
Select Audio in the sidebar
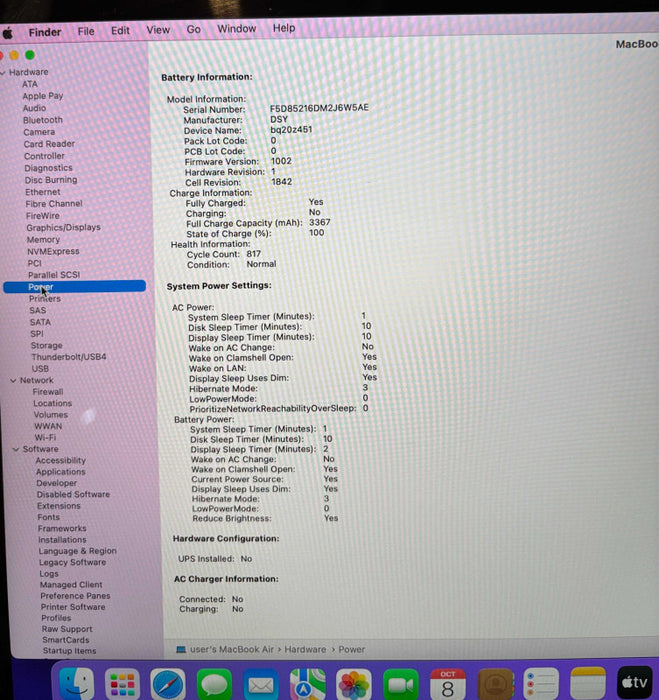[x=34, y=108]
